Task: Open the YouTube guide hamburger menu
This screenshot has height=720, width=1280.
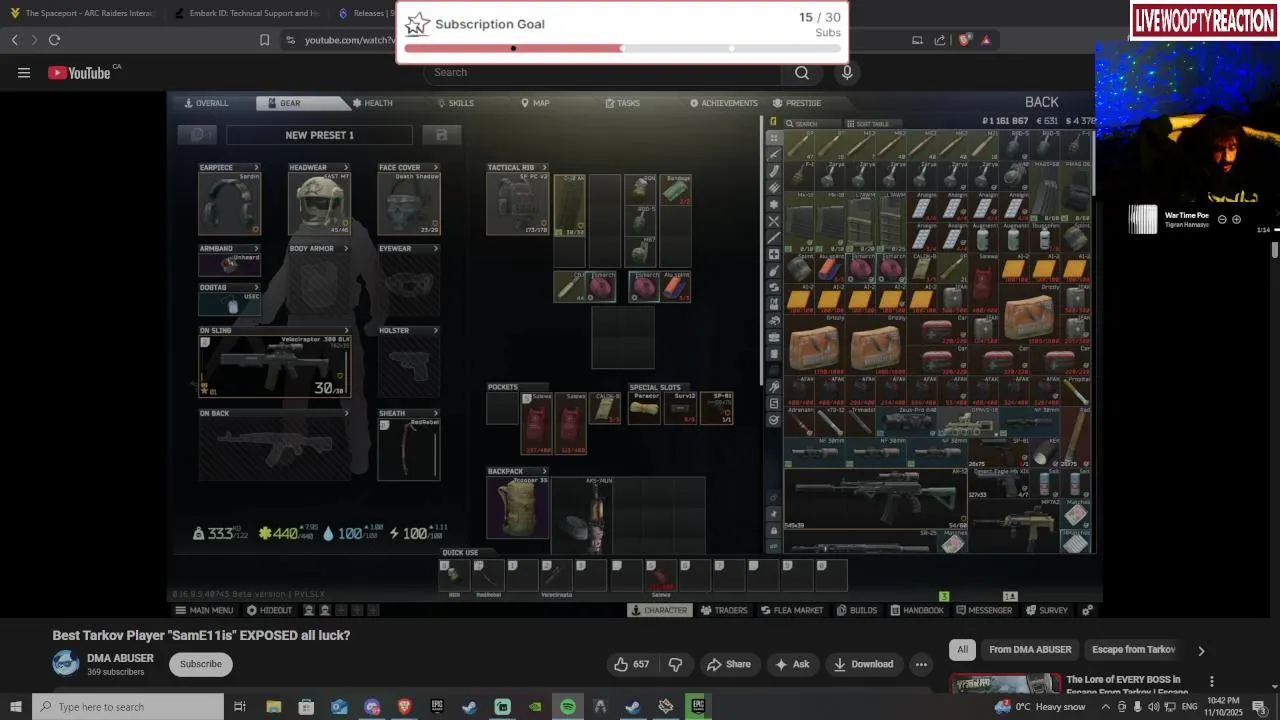Action: click(x=24, y=72)
